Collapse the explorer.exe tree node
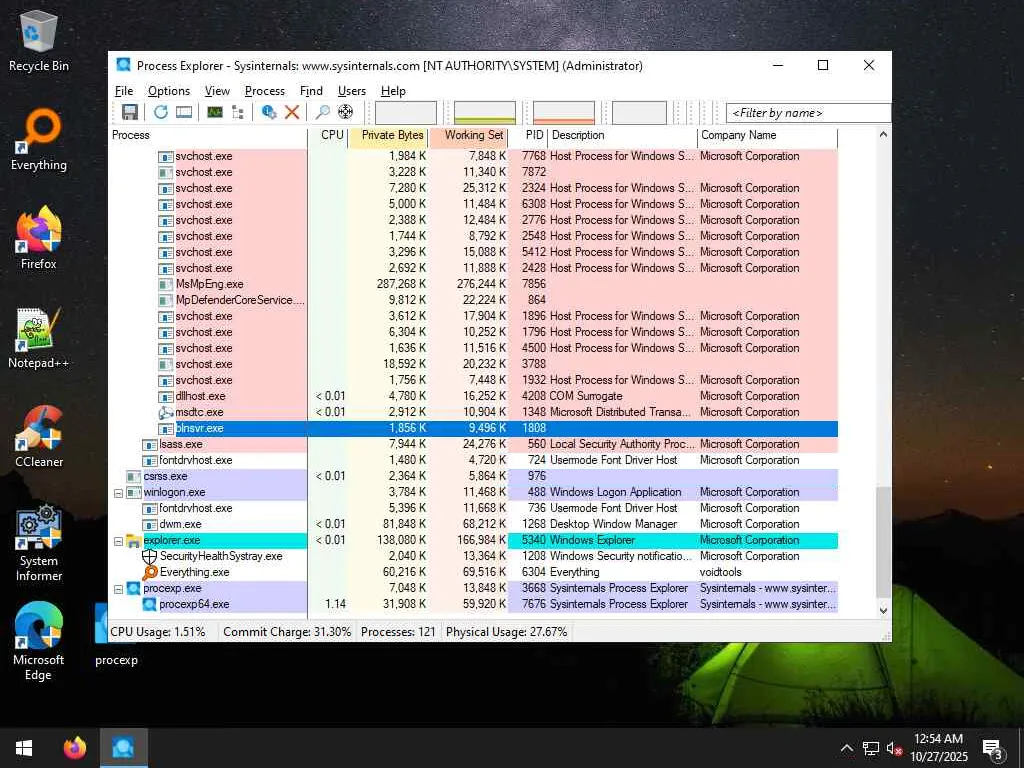This screenshot has height=768, width=1024. click(x=118, y=541)
